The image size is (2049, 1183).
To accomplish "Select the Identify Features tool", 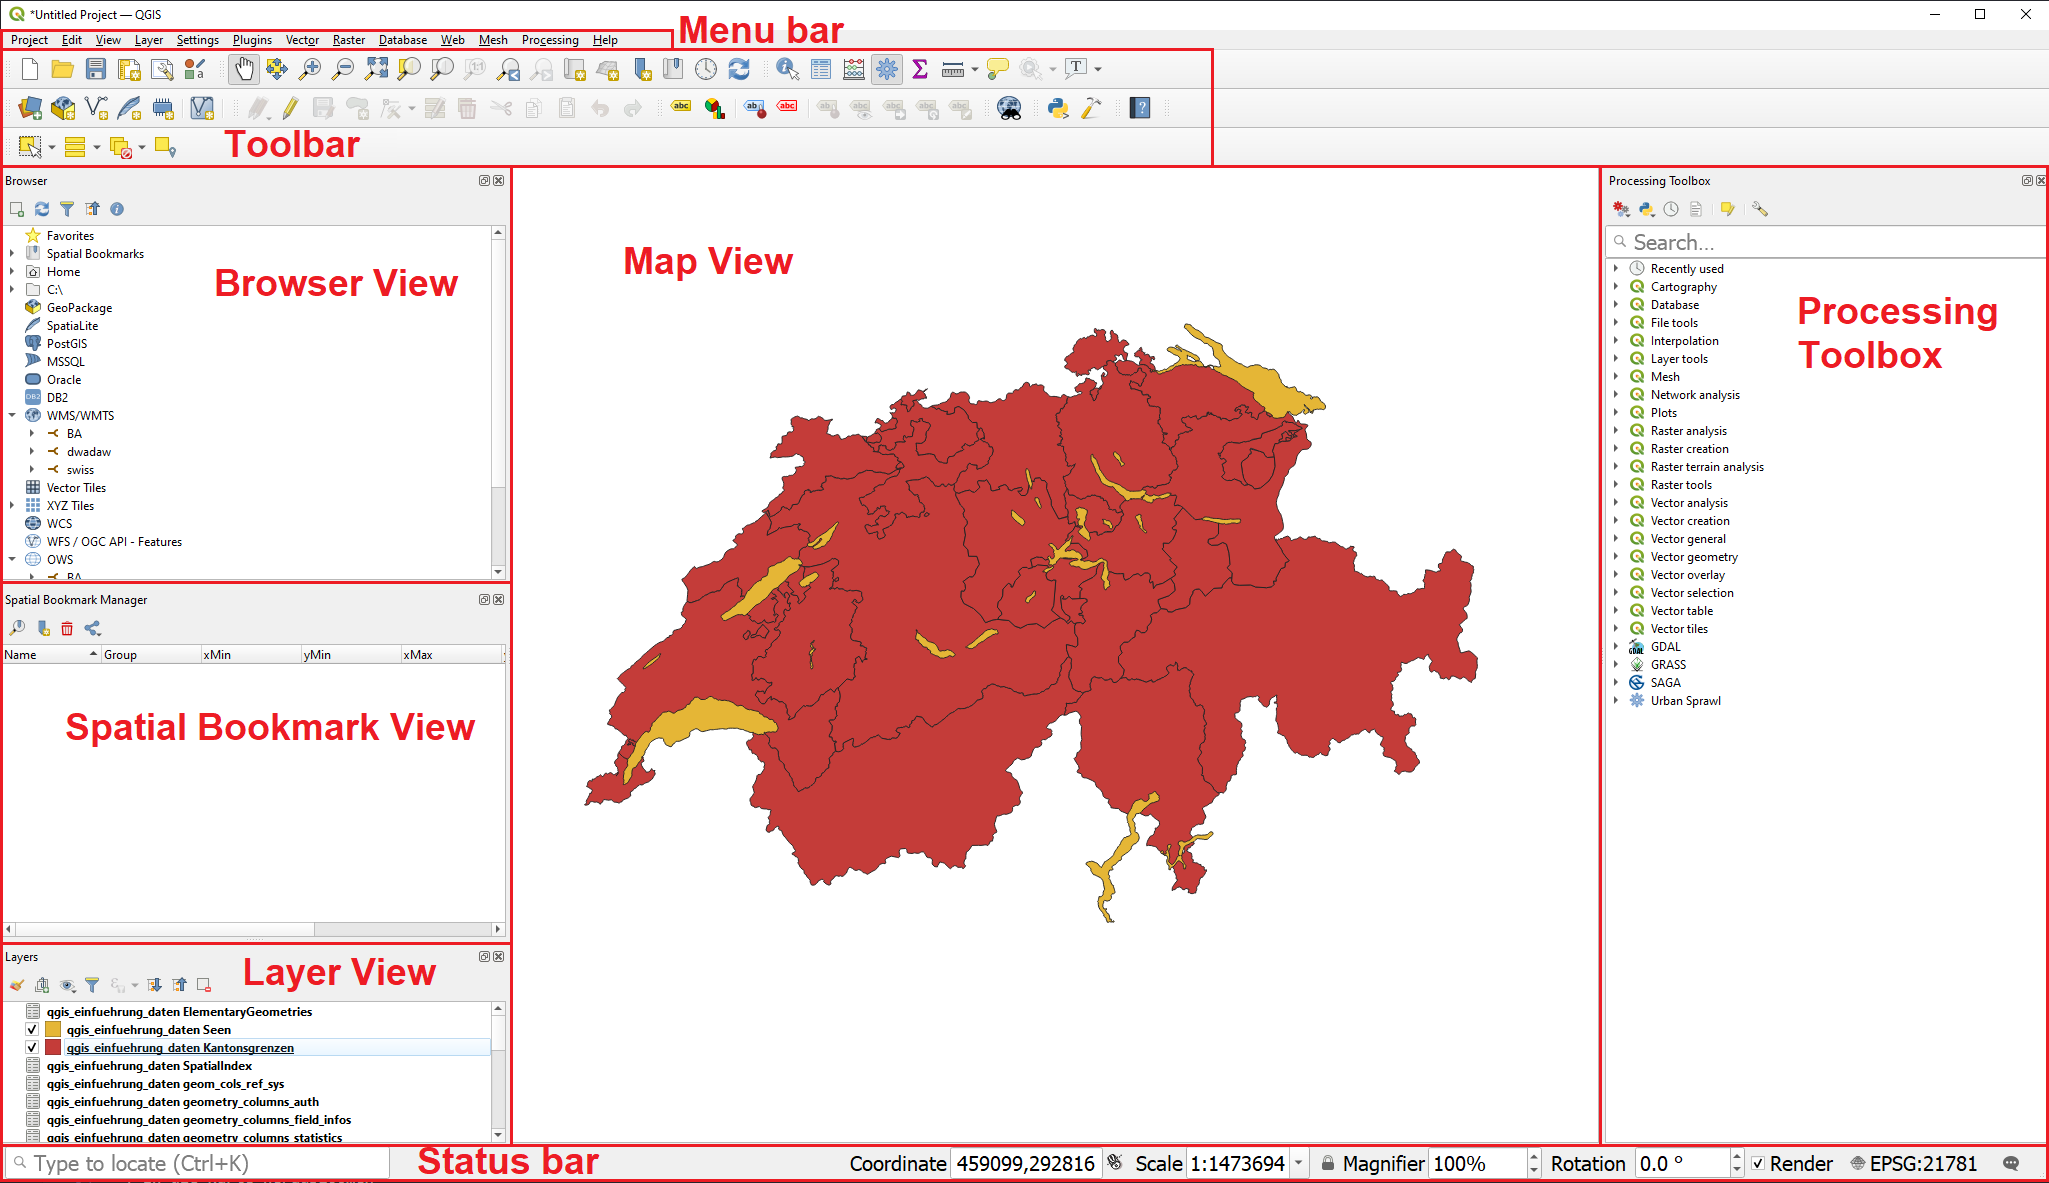I will [x=788, y=68].
